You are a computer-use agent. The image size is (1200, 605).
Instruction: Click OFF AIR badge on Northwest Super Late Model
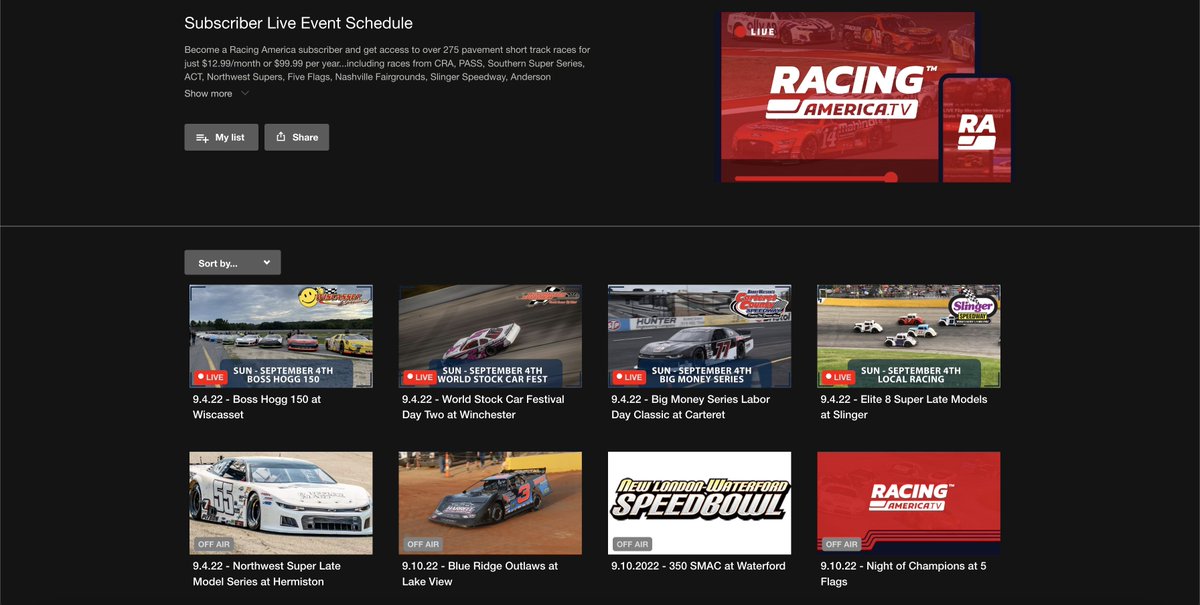(213, 544)
